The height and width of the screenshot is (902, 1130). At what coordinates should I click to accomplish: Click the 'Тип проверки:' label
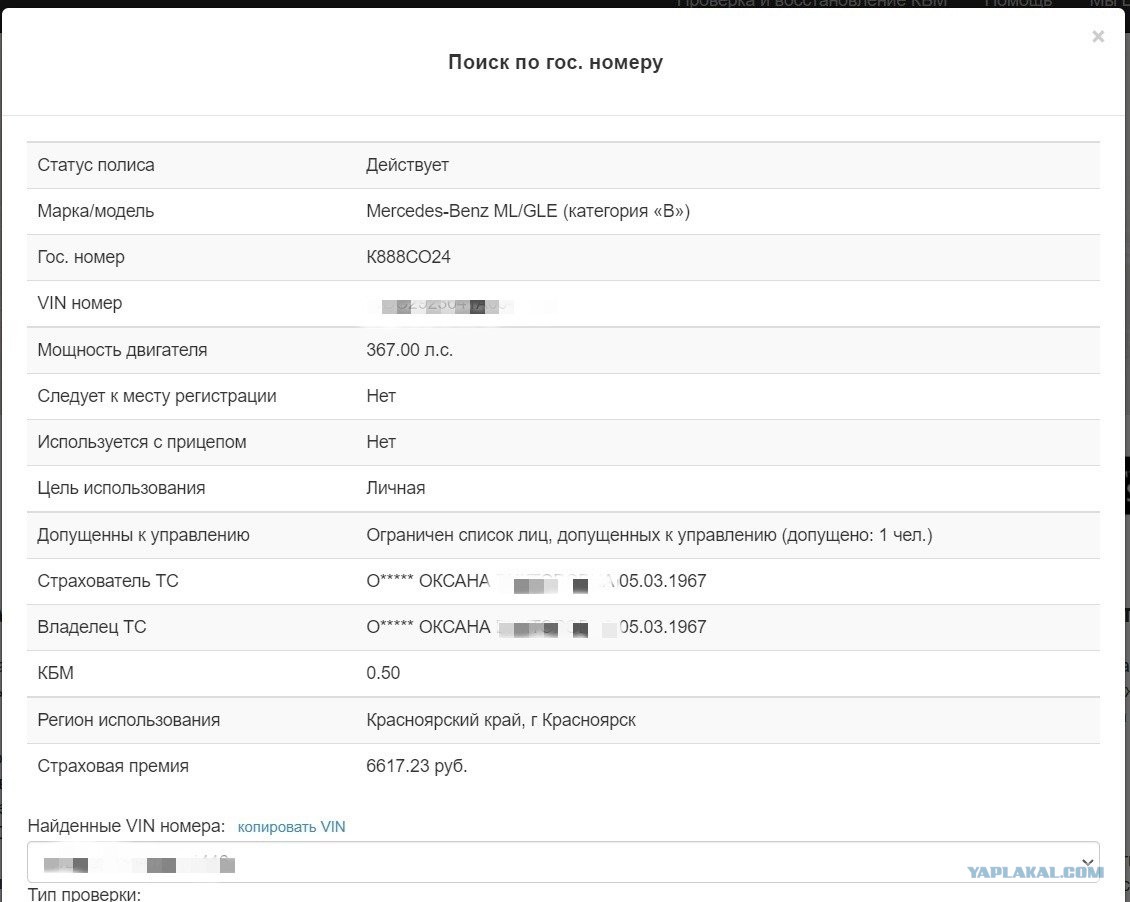point(84,895)
